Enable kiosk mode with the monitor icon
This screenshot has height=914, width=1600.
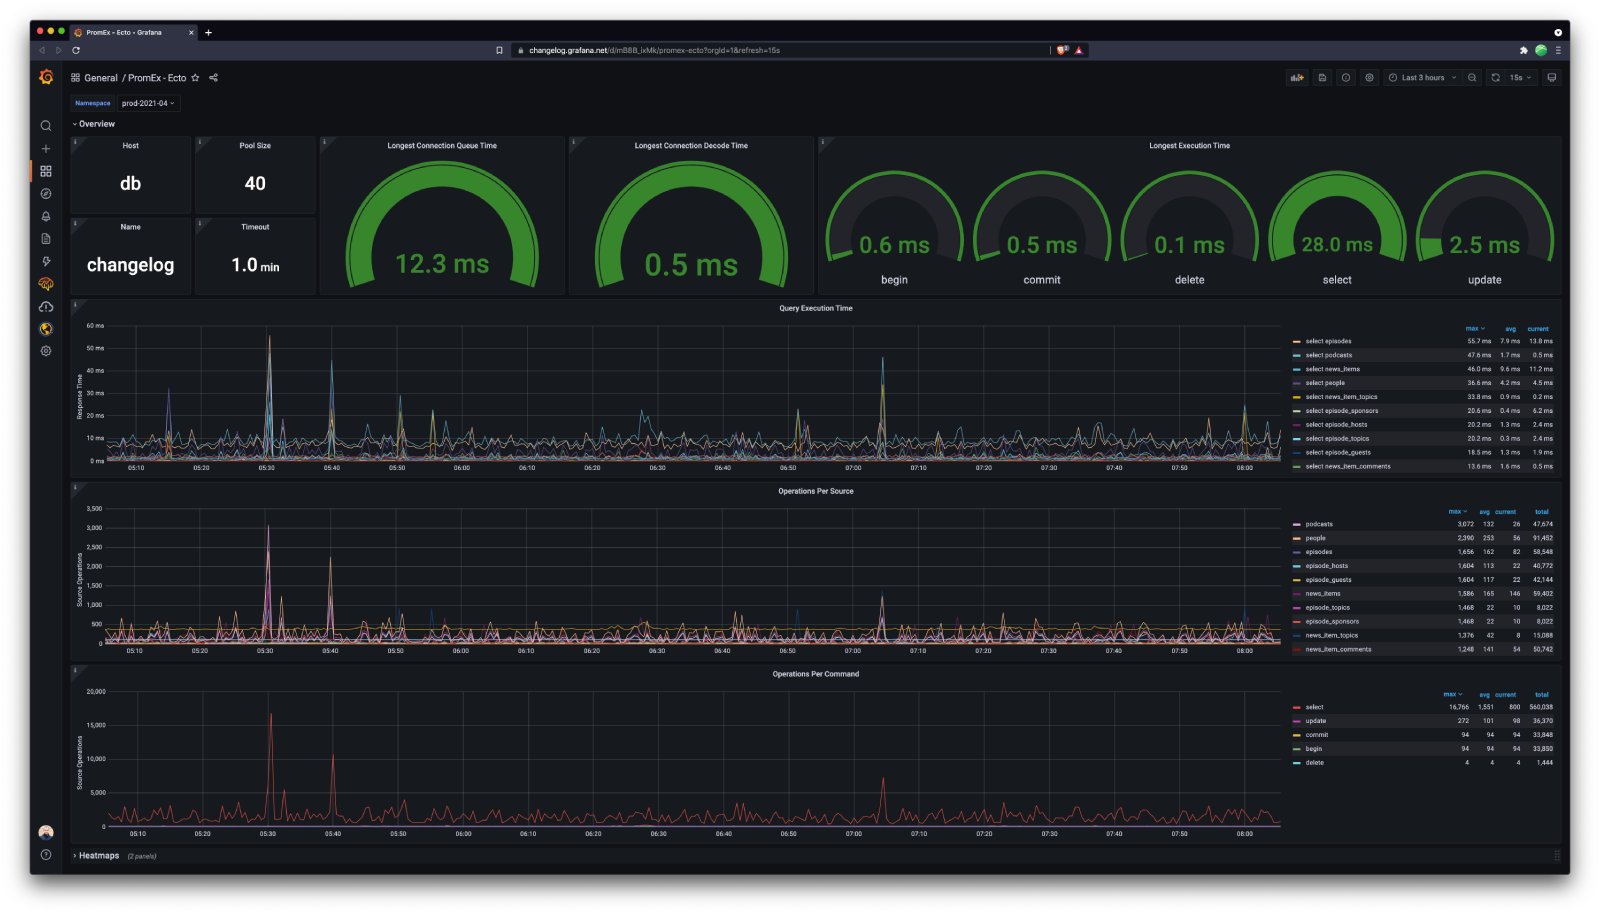(1552, 77)
